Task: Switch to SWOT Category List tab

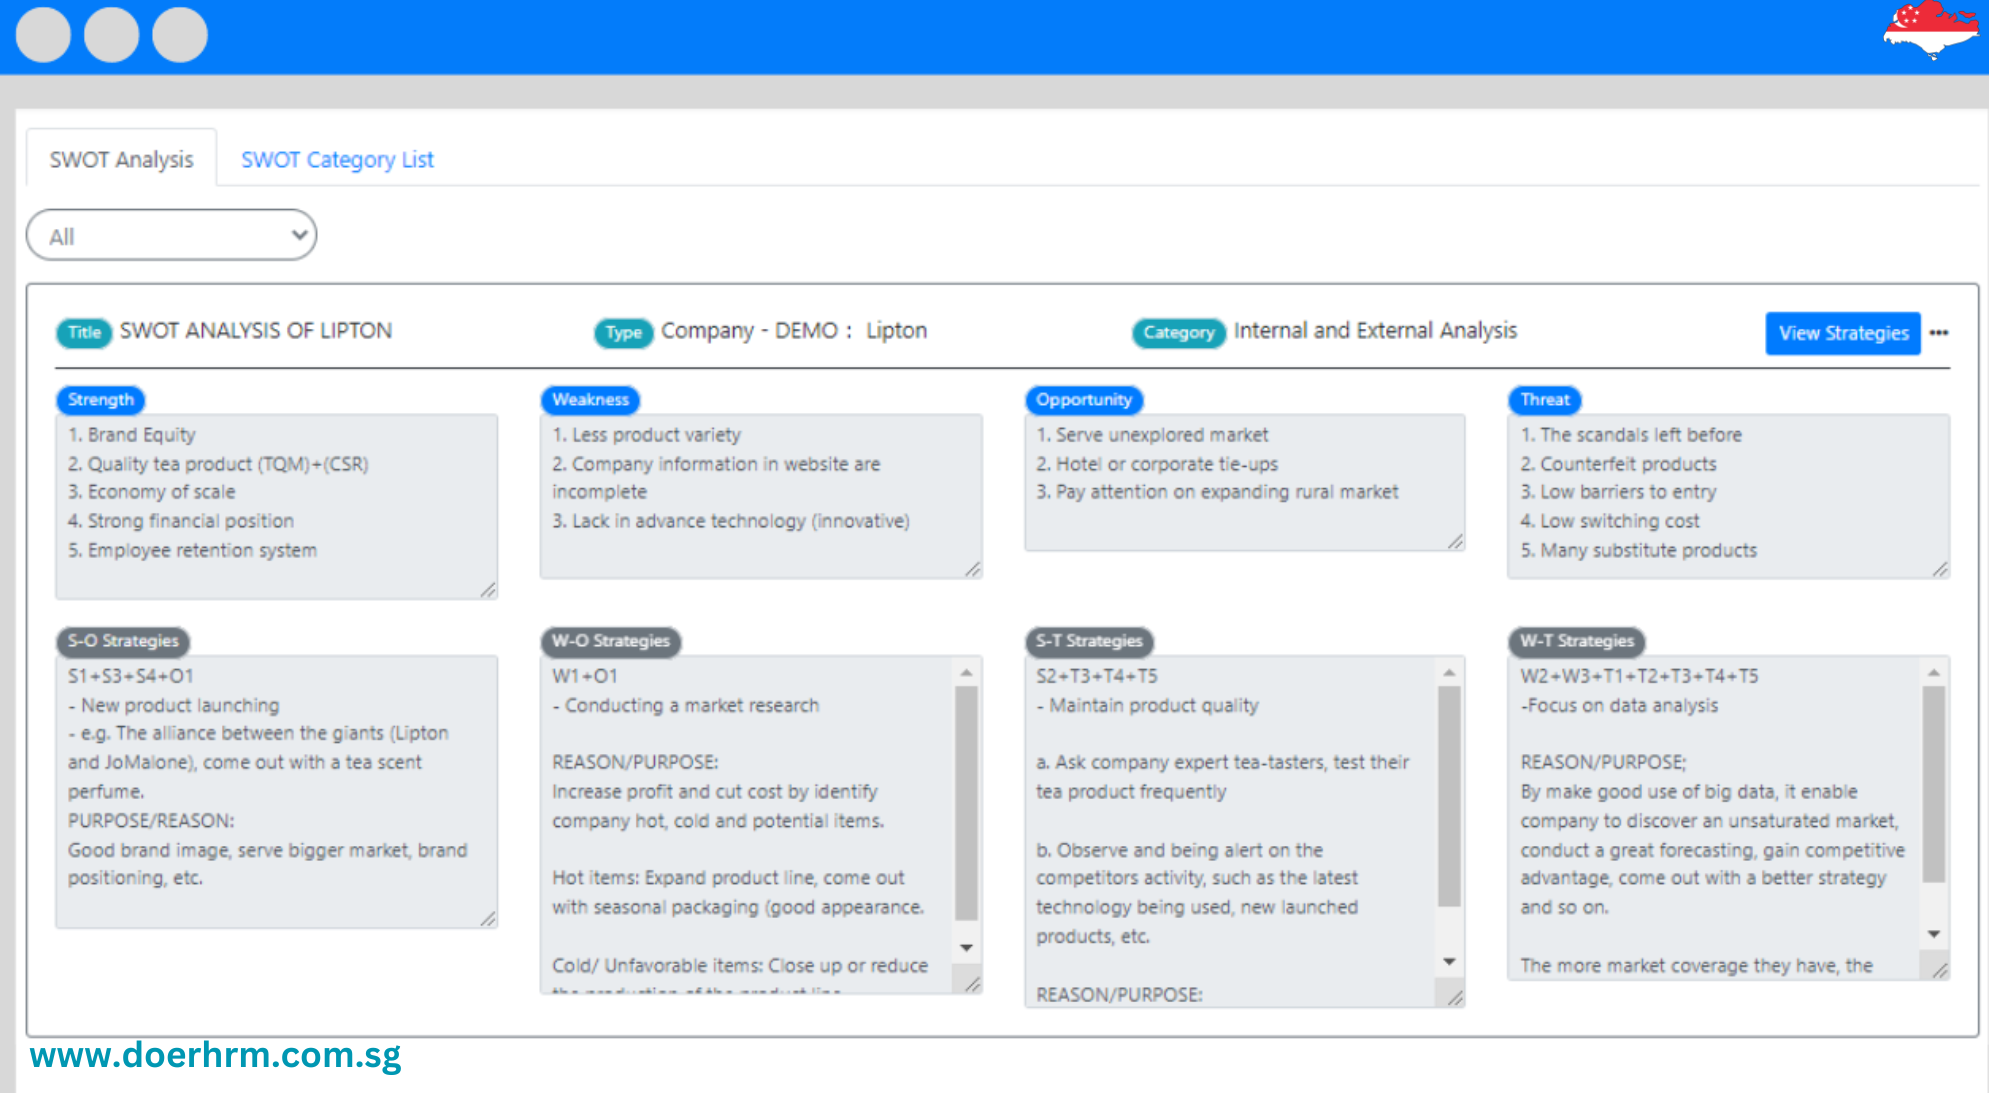Action: coord(337,160)
